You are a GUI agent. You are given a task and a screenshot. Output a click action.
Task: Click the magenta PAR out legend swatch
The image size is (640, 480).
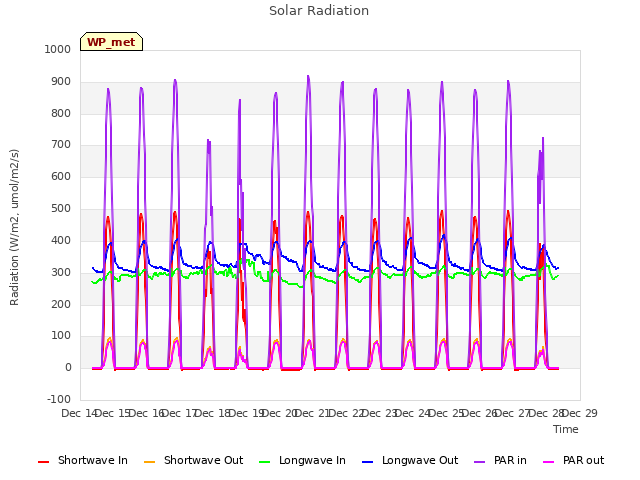click(548, 462)
